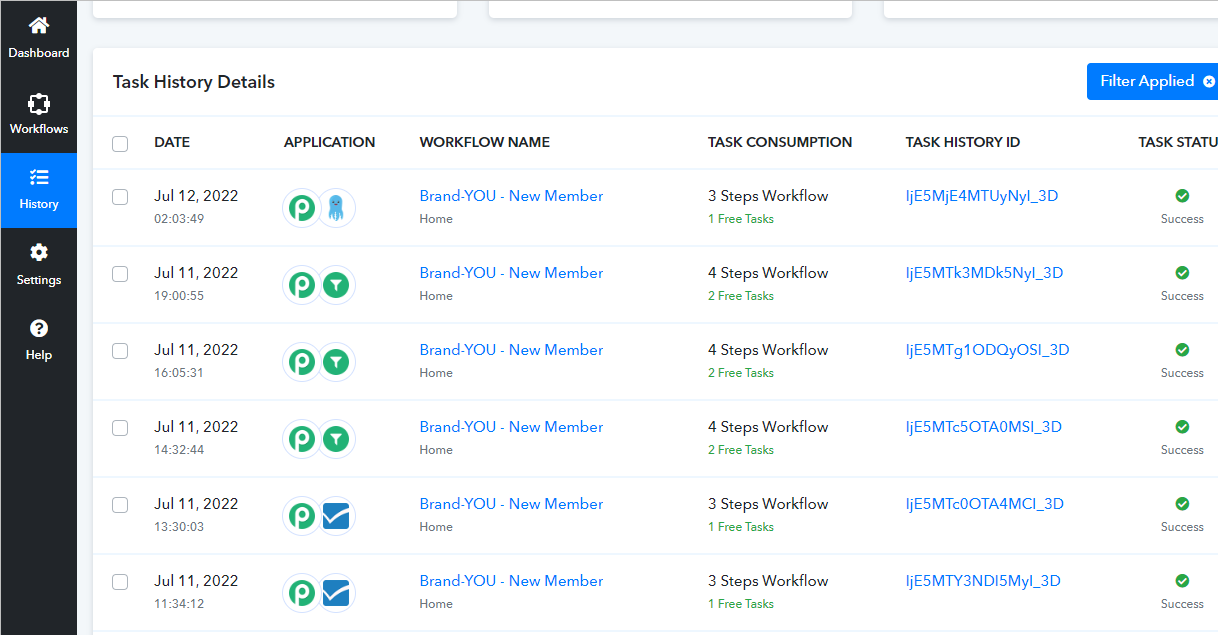Screen dimensions: 1218x635
Task: Open task history ID IjE5MTY3NDI5MyI_3D
Action: point(983,581)
